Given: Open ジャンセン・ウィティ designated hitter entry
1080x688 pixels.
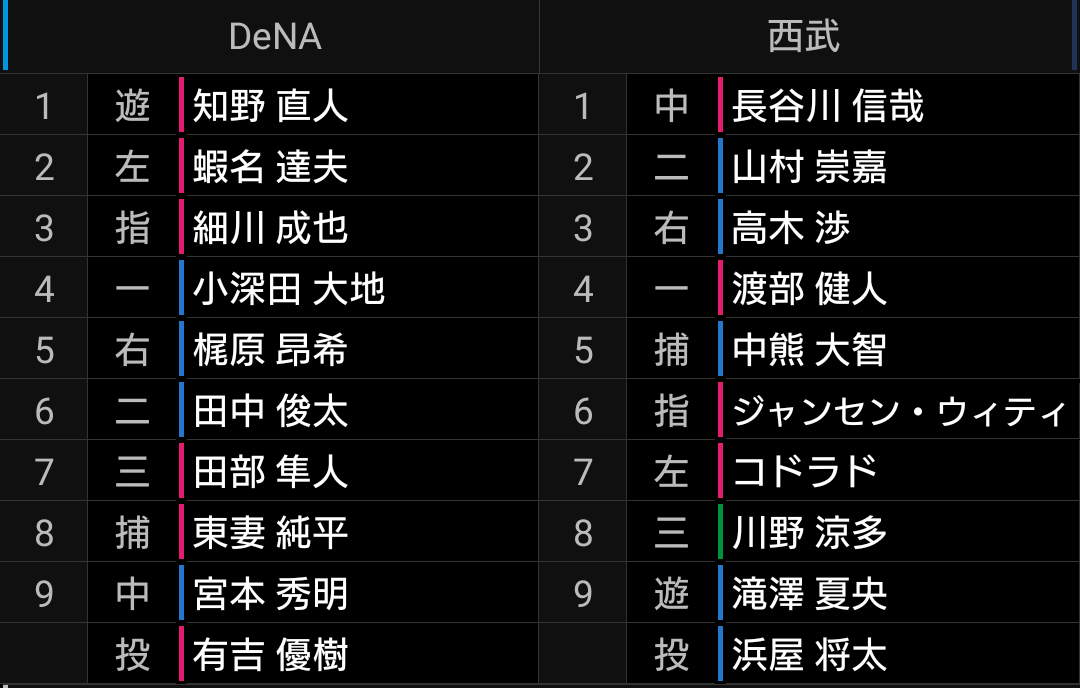Looking at the screenshot, I should 898,411.
